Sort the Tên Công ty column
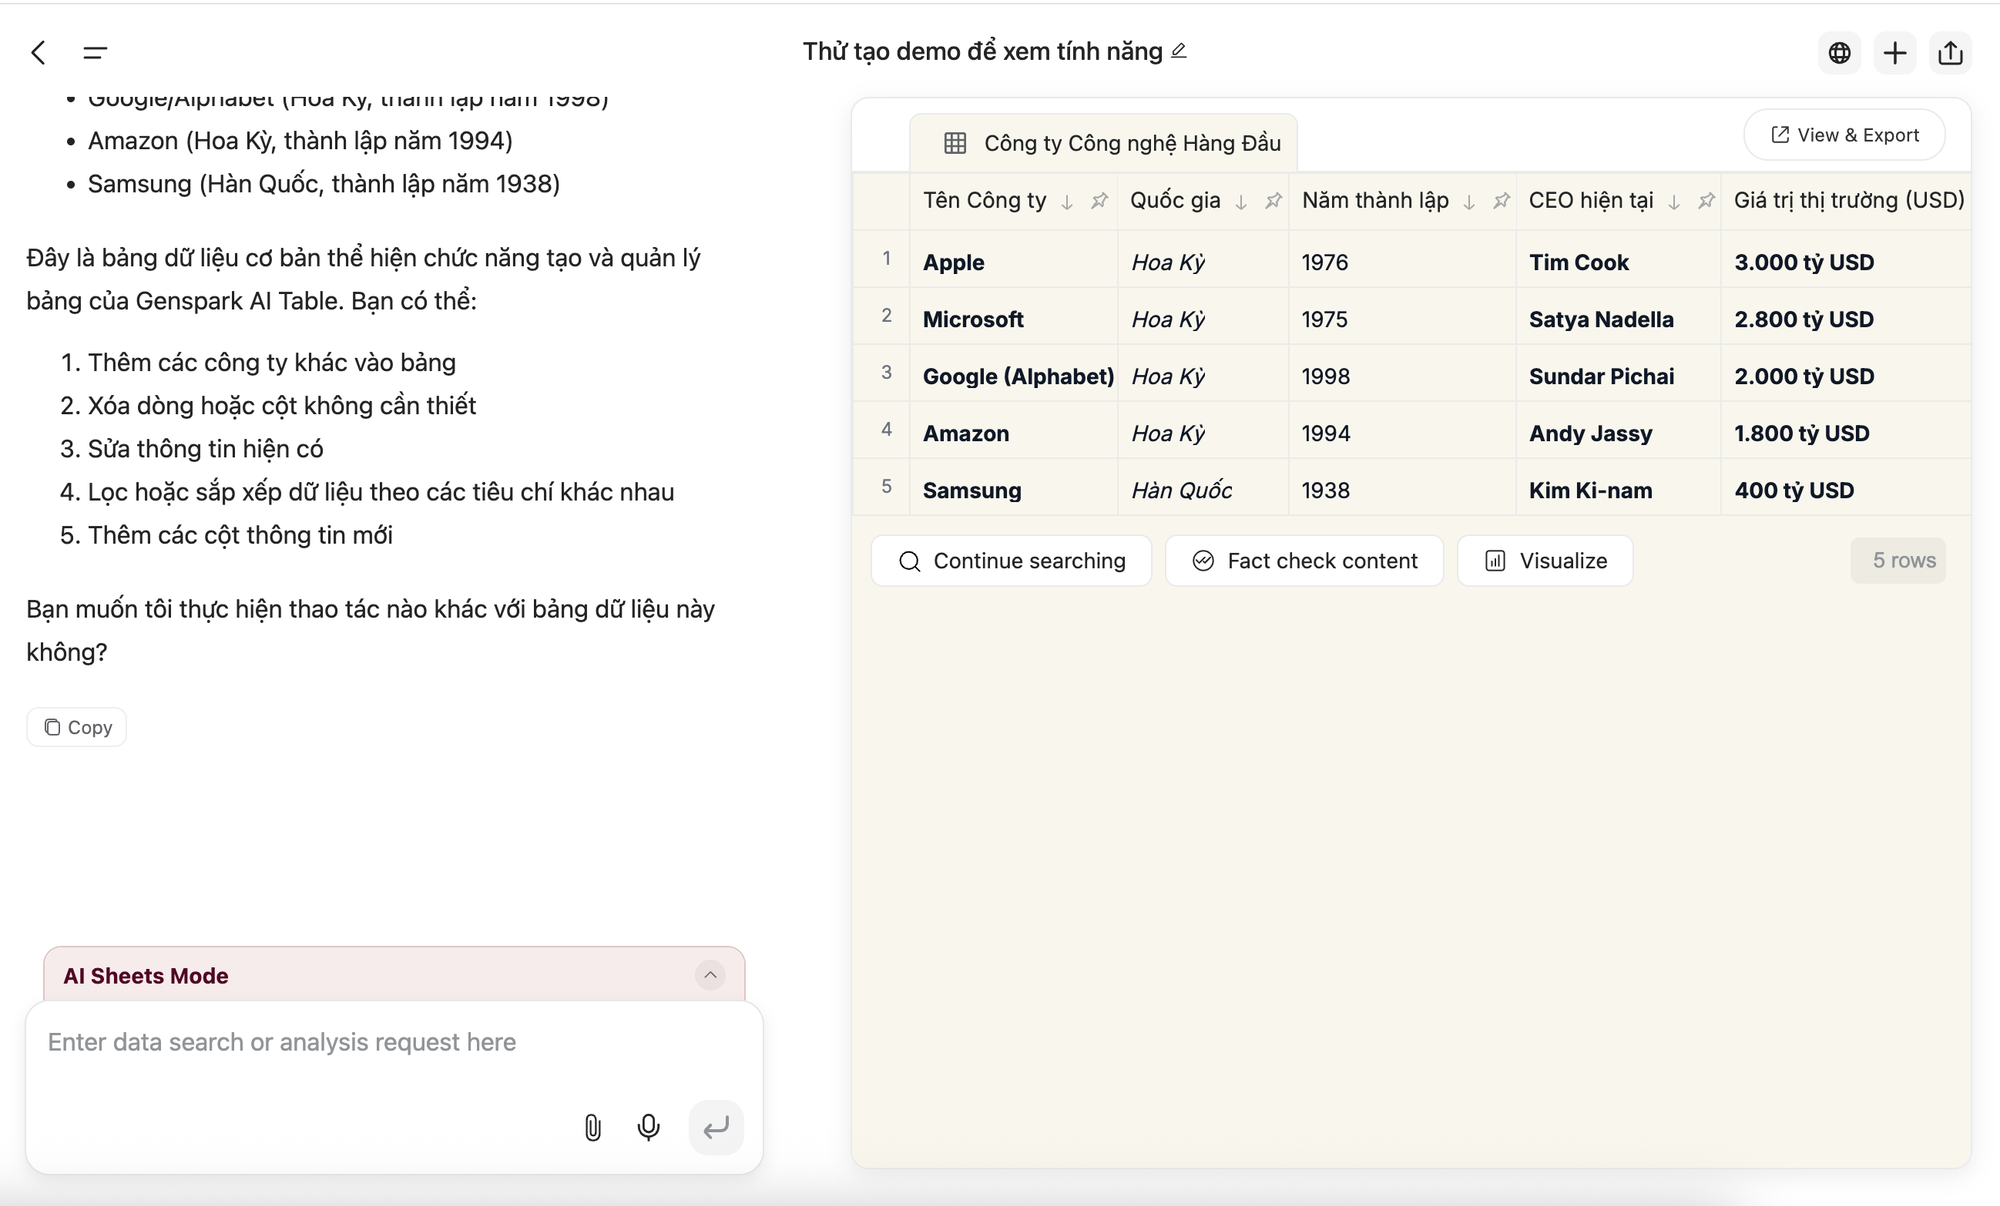 (x=1067, y=202)
